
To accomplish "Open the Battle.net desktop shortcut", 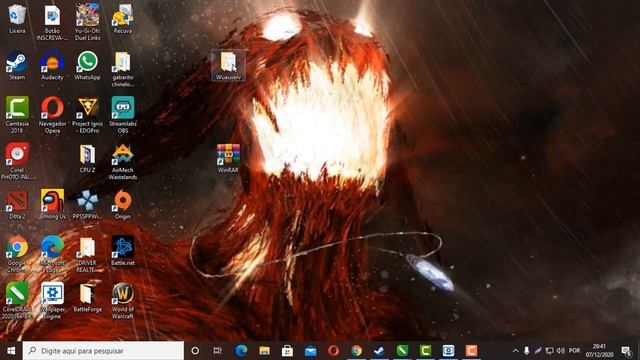I will tap(123, 251).
